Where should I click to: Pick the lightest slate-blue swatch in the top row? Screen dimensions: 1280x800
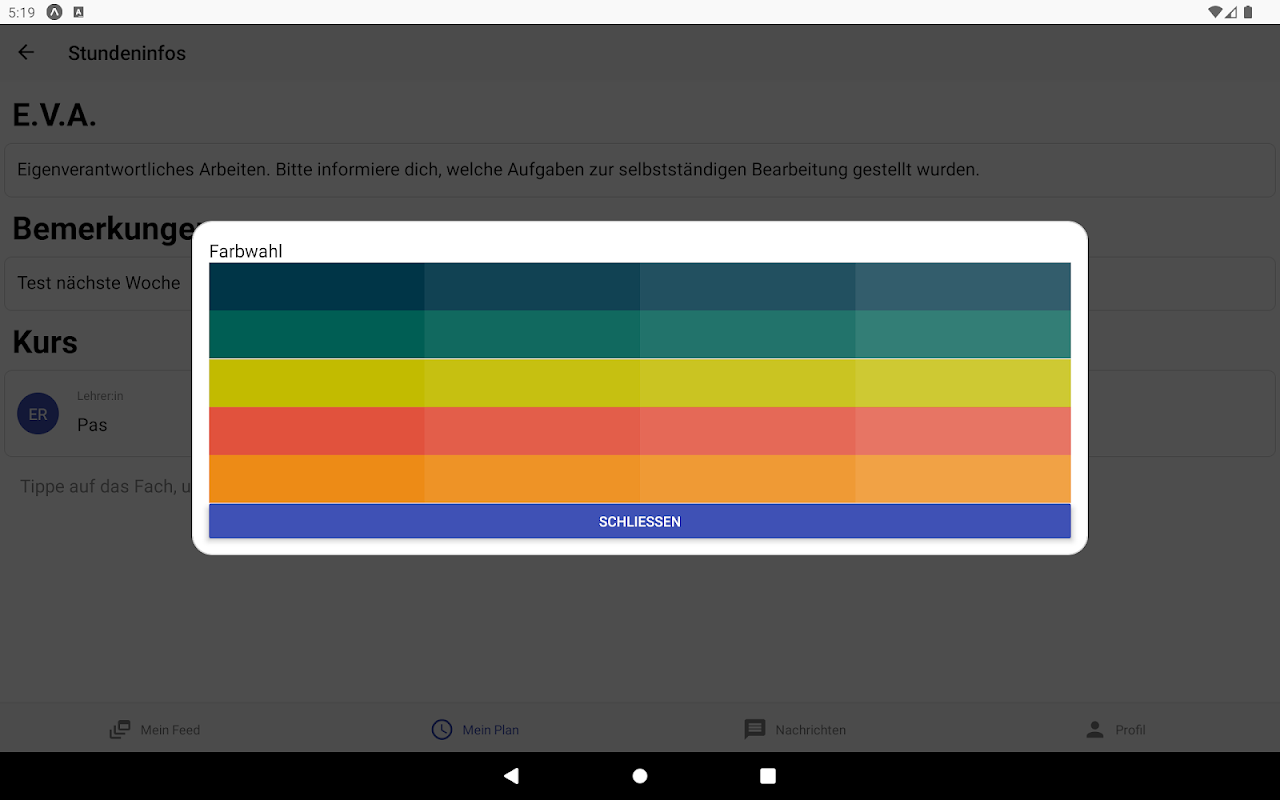(963, 286)
